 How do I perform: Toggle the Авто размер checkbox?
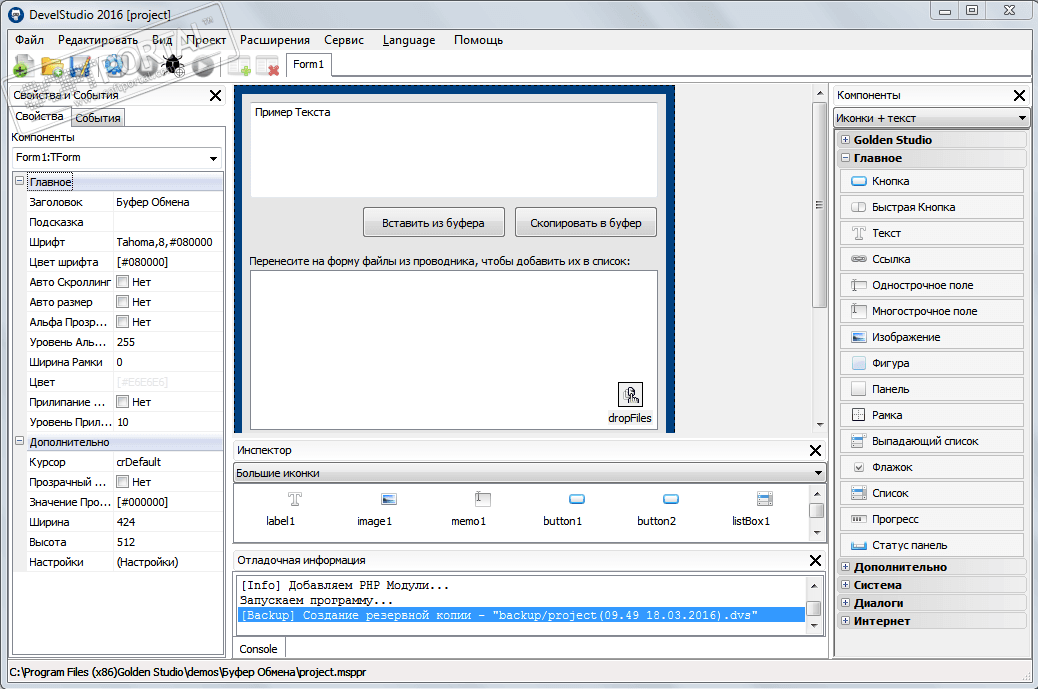pos(122,302)
